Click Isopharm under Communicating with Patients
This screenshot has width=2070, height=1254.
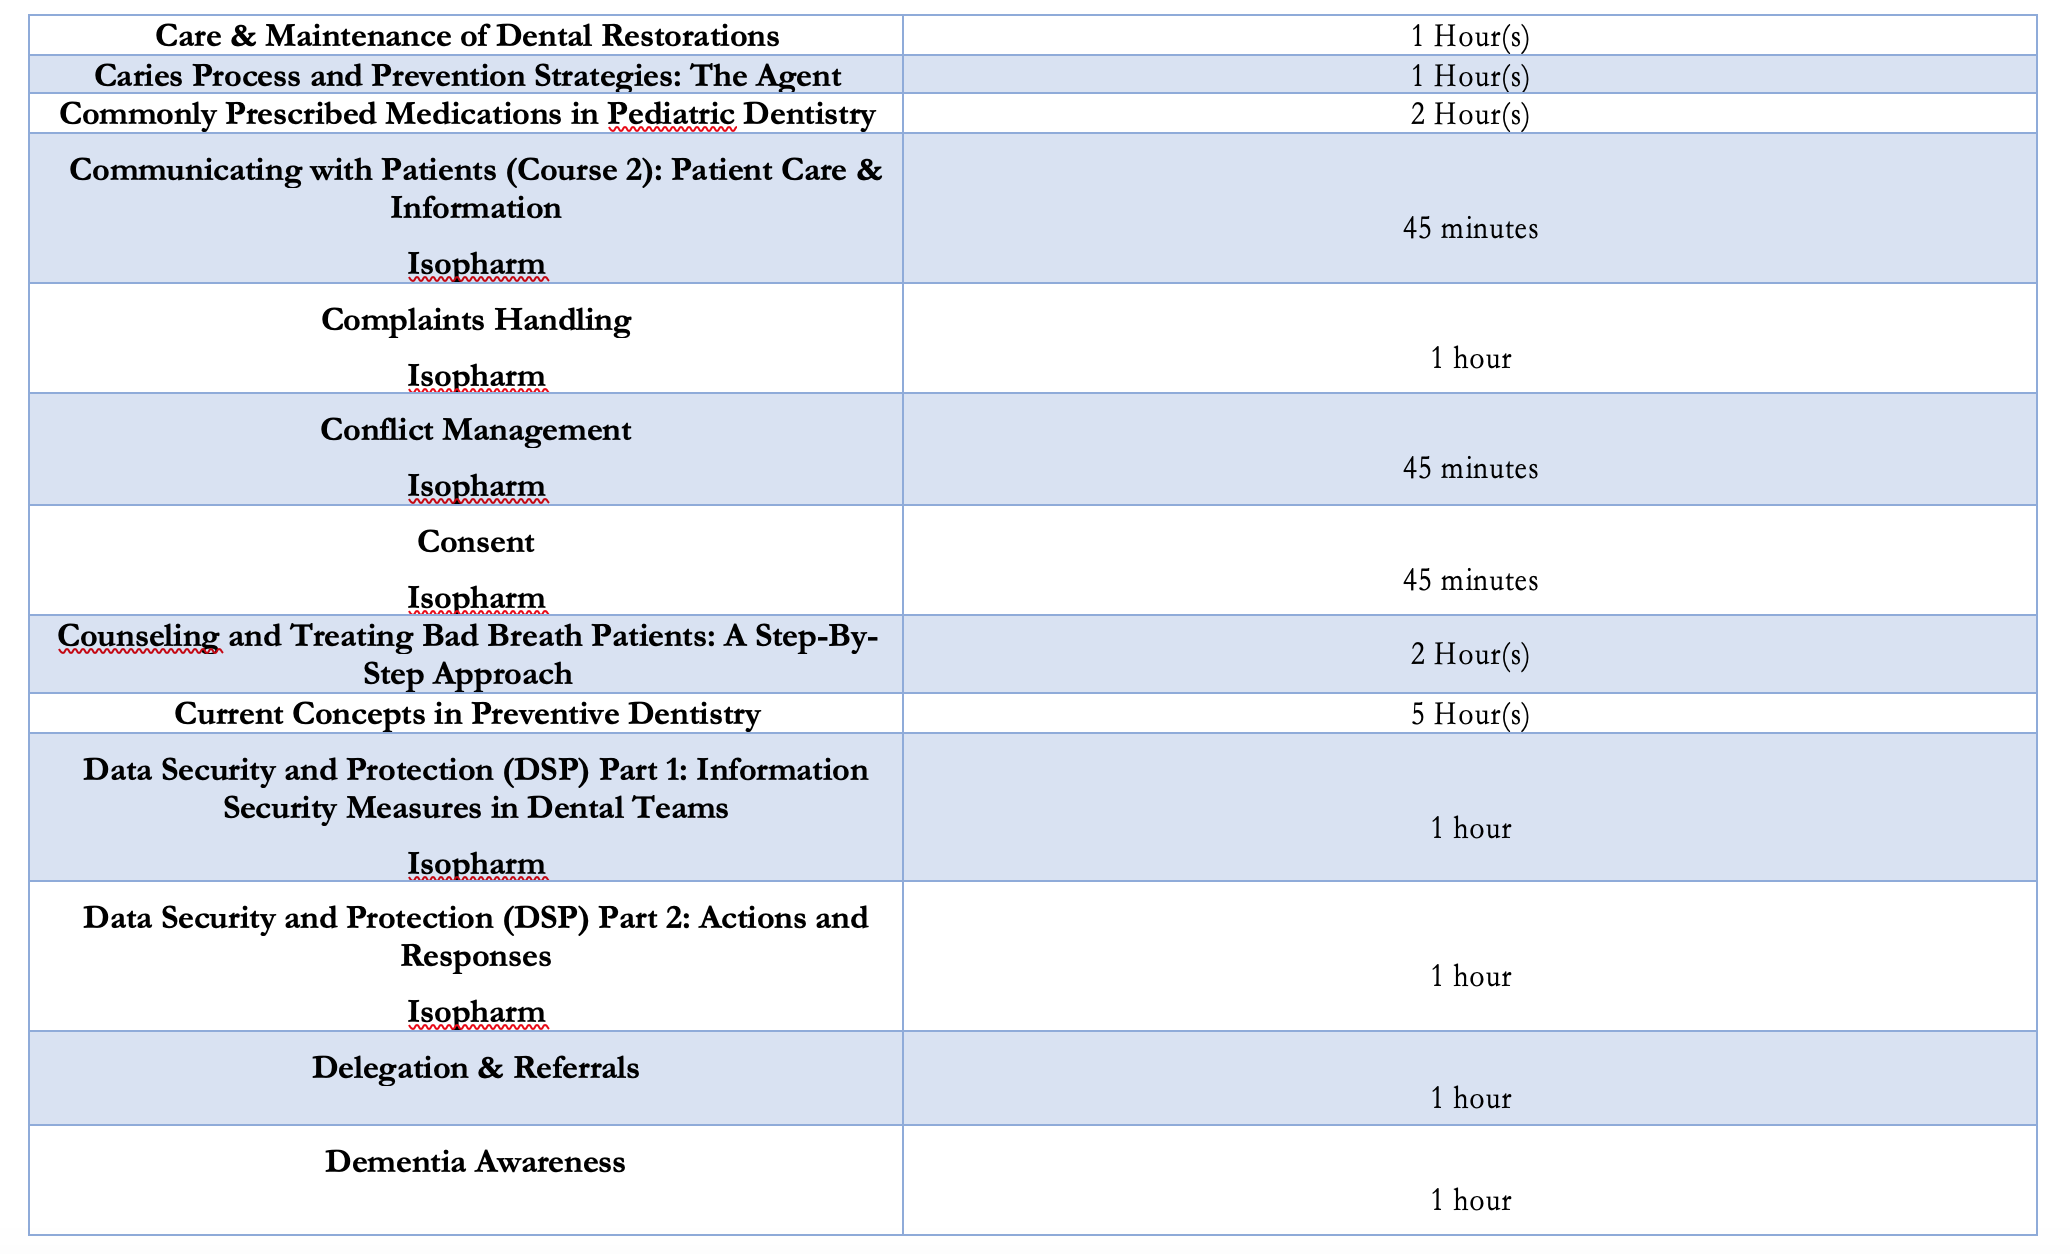477,265
